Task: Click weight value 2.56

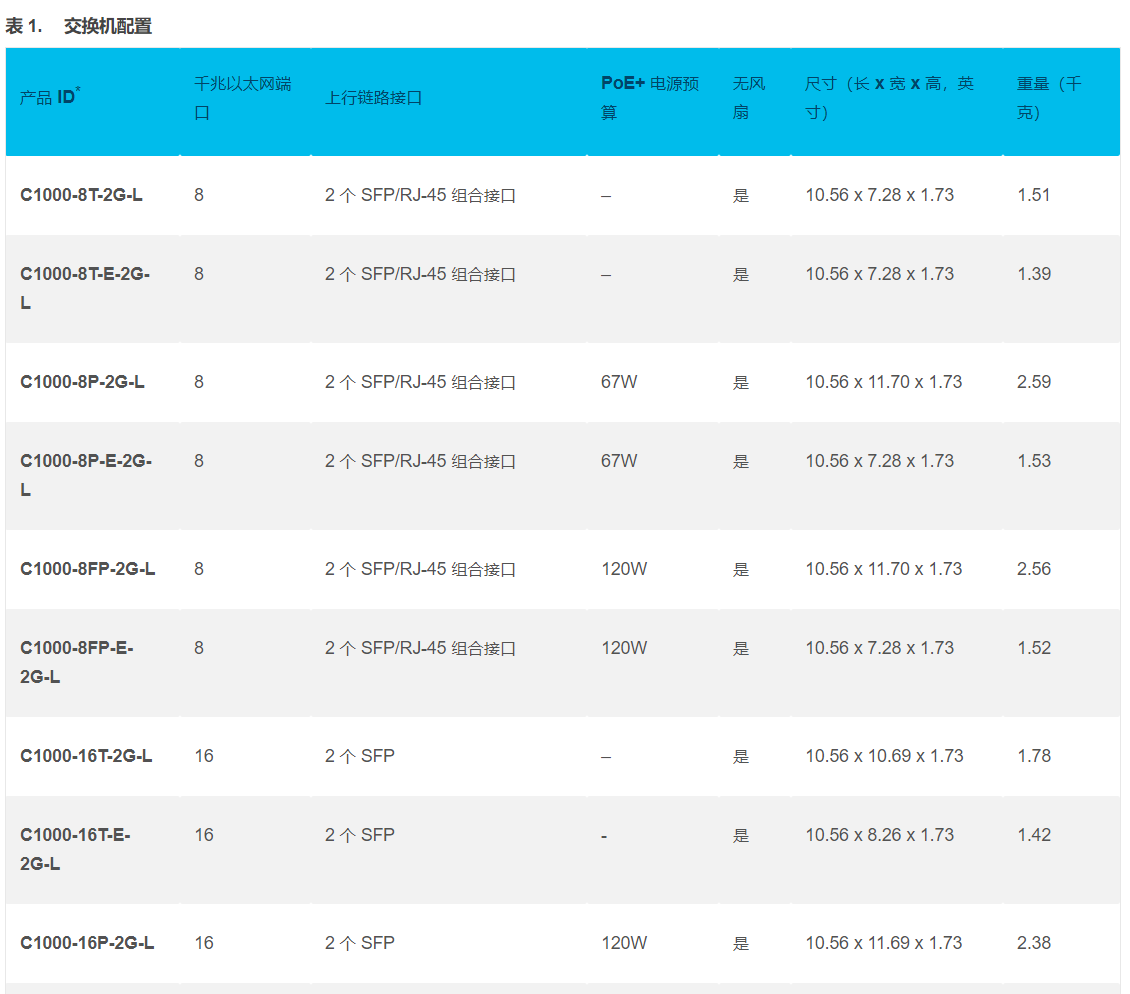Action: click(x=1034, y=569)
